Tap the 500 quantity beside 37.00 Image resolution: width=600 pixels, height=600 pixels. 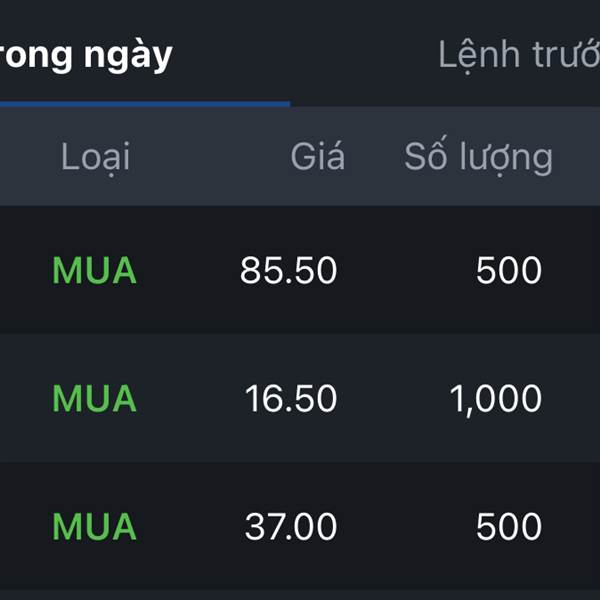(x=509, y=527)
